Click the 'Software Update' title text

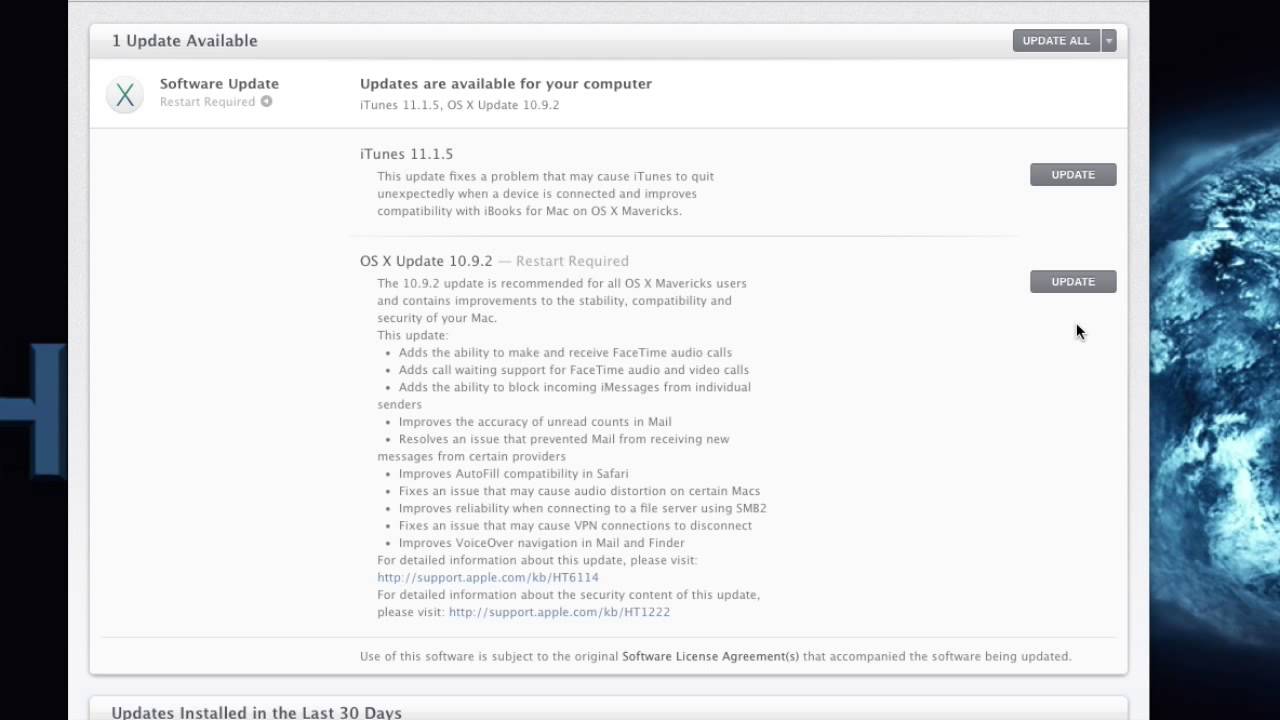coord(219,84)
